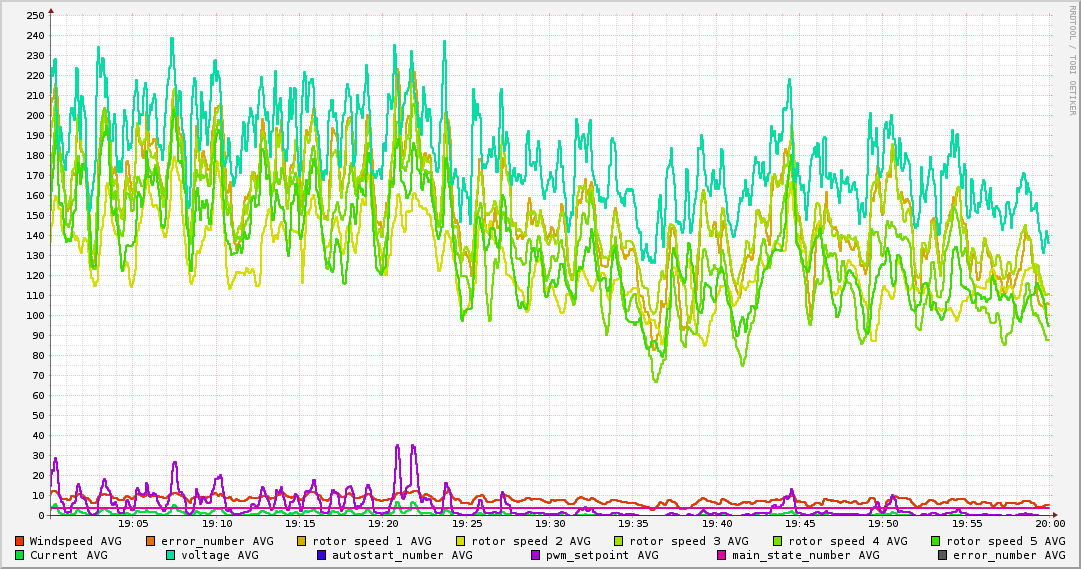Select the 'rotor speed 2 AVG' legend label
The height and width of the screenshot is (569, 1081).
531,542
